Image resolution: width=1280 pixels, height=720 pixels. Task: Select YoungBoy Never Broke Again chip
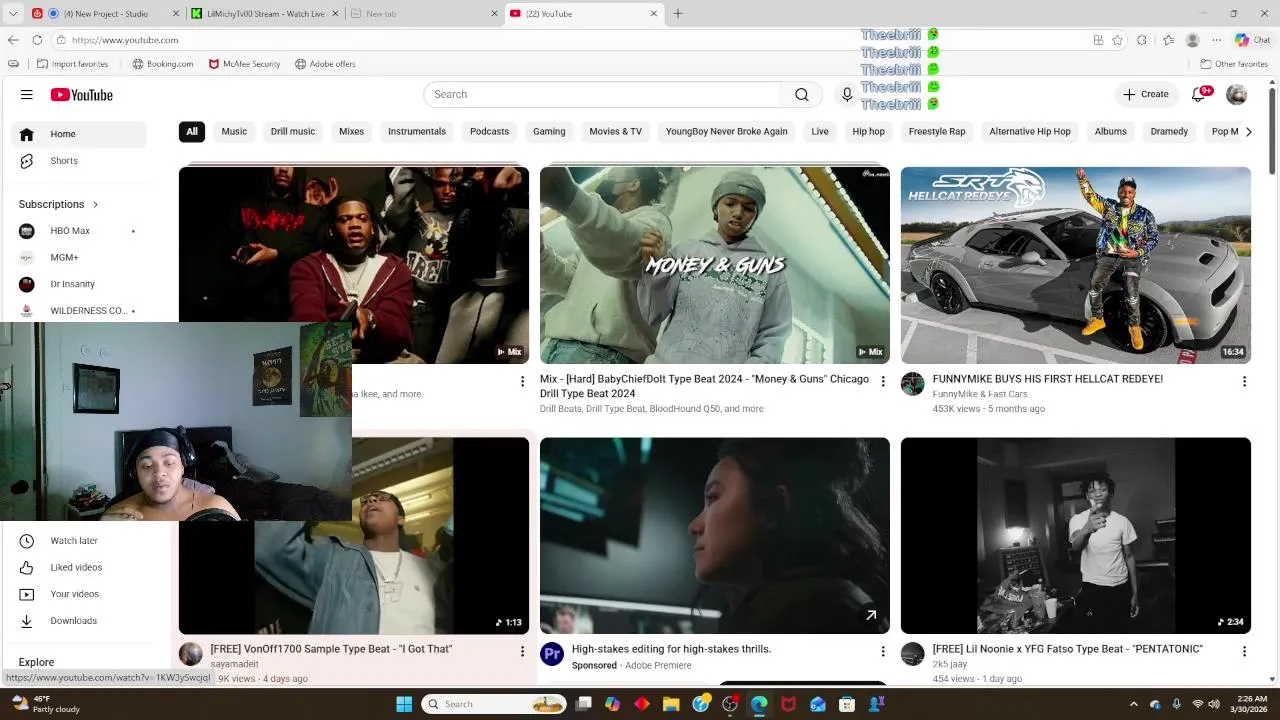(727, 132)
